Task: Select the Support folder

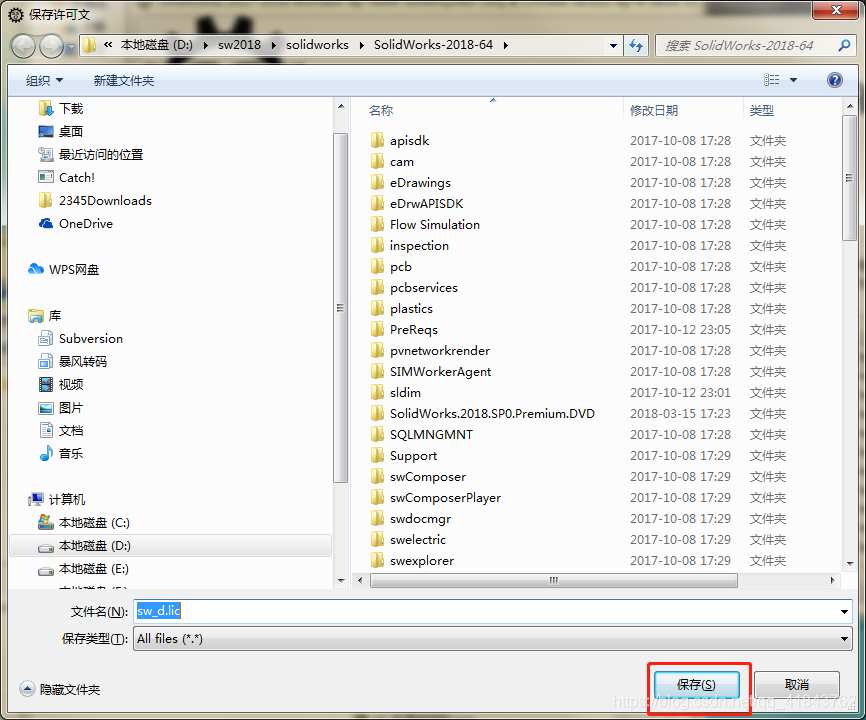Action: [404, 456]
